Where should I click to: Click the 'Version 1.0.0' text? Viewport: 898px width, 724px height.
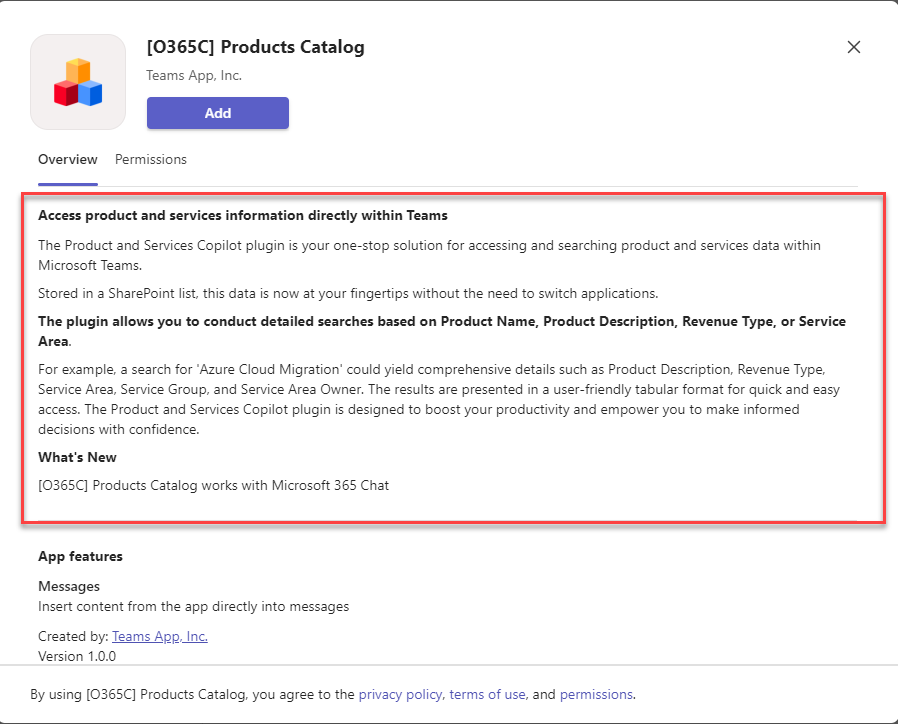(x=77, y=656)
